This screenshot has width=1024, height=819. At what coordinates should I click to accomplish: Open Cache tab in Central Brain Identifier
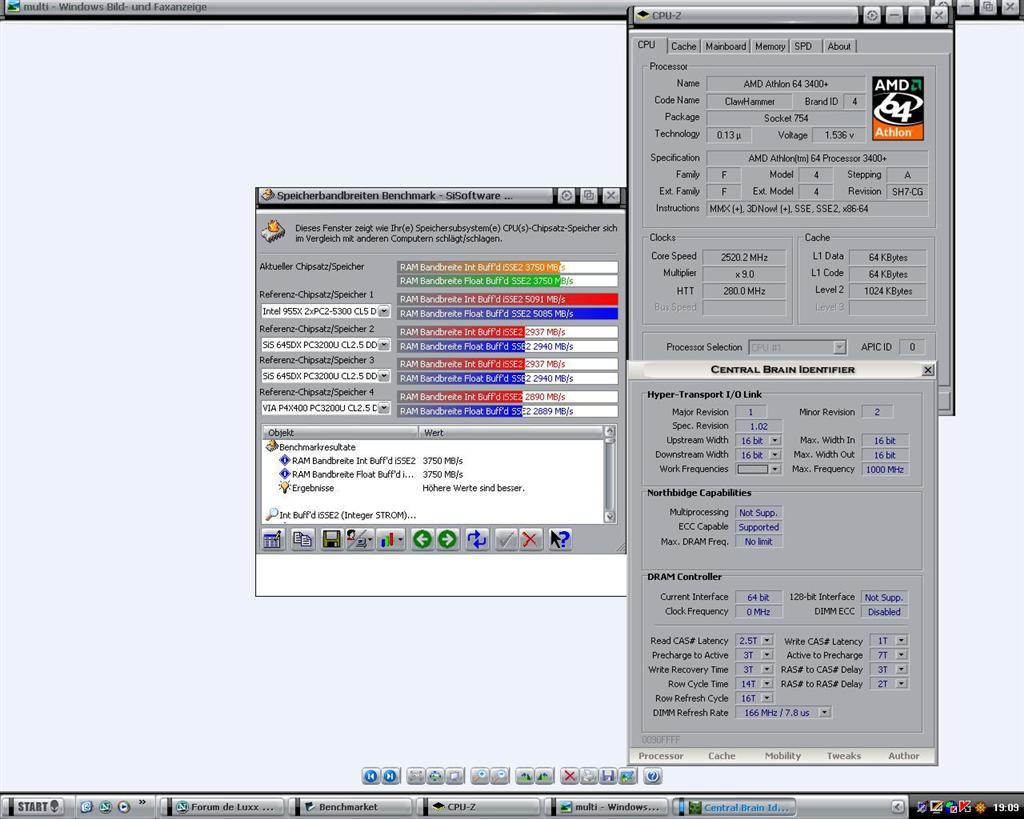click(x=722, y=756)
